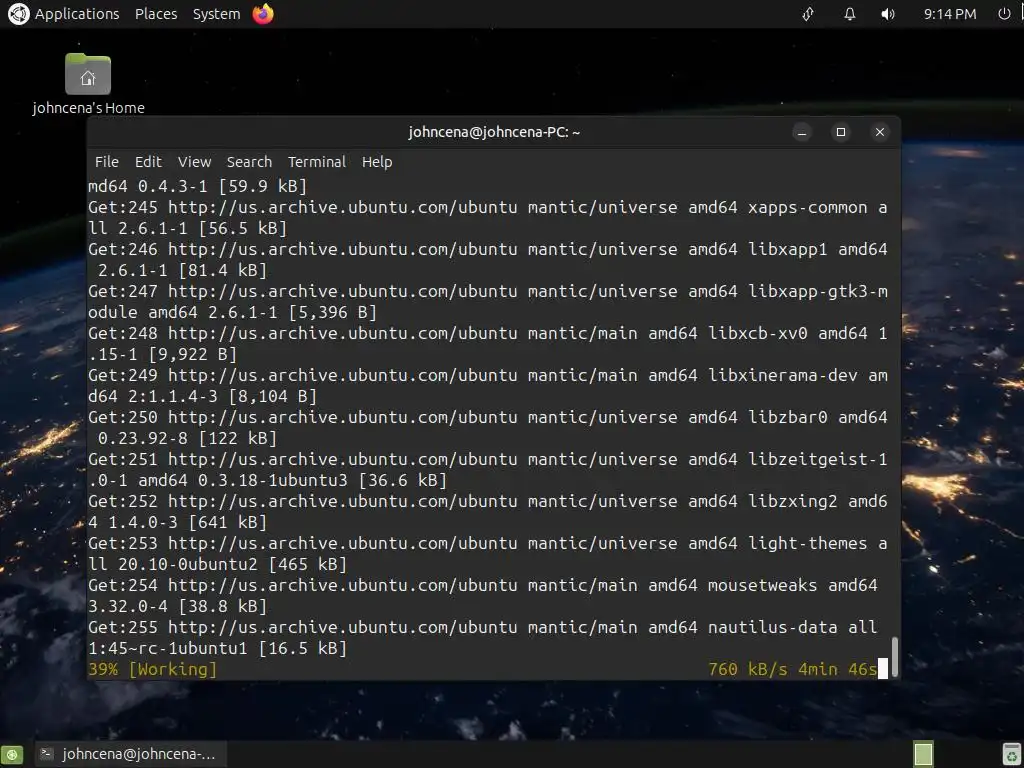The height and width of the screenshot is (768, 1024).
Task: Open the trash icon in bottom panel
Action: [1012, 754]
